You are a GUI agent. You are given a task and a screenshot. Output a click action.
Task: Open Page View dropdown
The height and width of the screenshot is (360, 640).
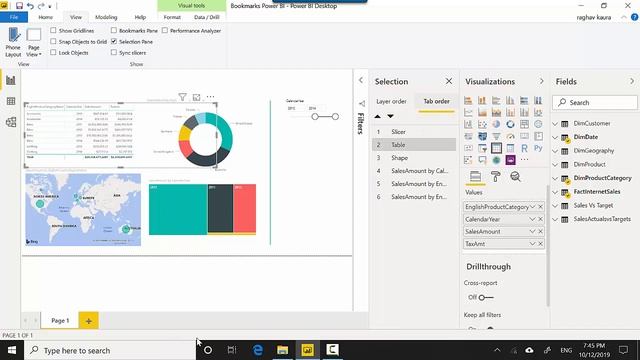coord(34,42)
